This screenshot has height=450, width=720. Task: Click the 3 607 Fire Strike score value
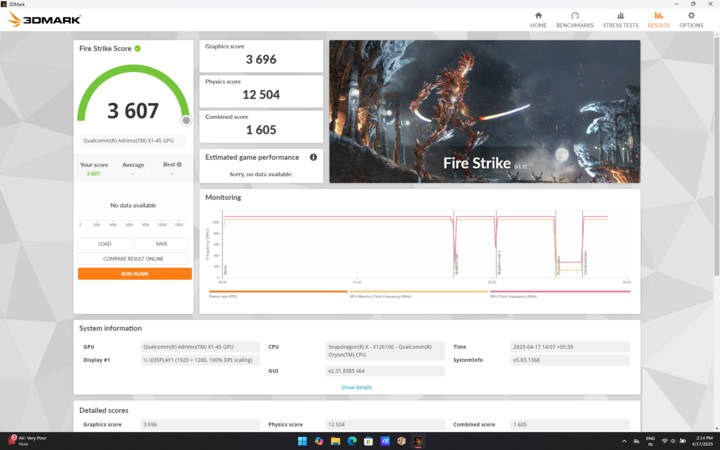[133, 111]
